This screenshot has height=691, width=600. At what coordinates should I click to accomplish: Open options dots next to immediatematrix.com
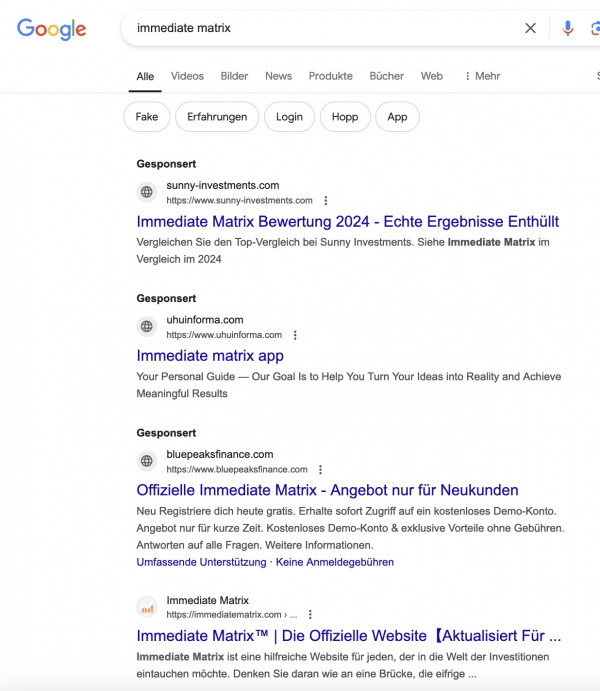(x=310, y=614)
